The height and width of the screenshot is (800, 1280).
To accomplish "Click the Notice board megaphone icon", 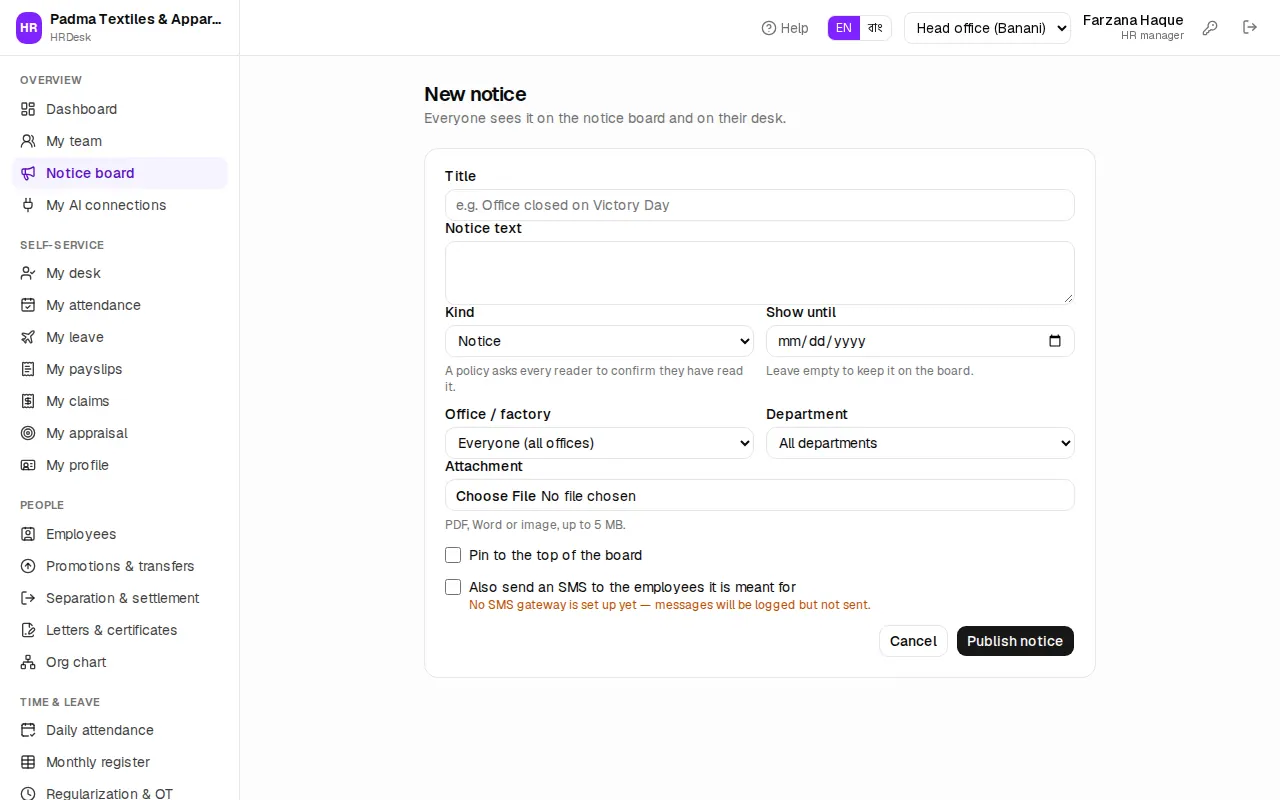I will [28, 173].
